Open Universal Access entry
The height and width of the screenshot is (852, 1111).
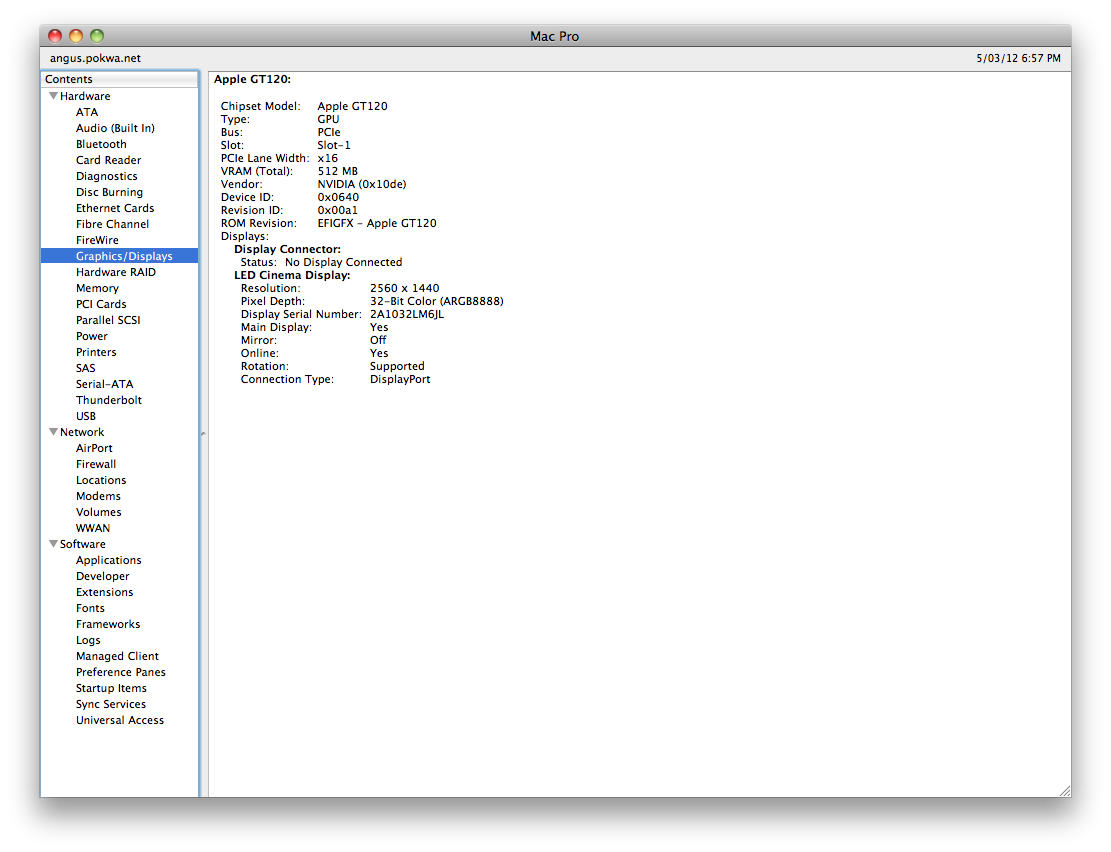(120, 720)
